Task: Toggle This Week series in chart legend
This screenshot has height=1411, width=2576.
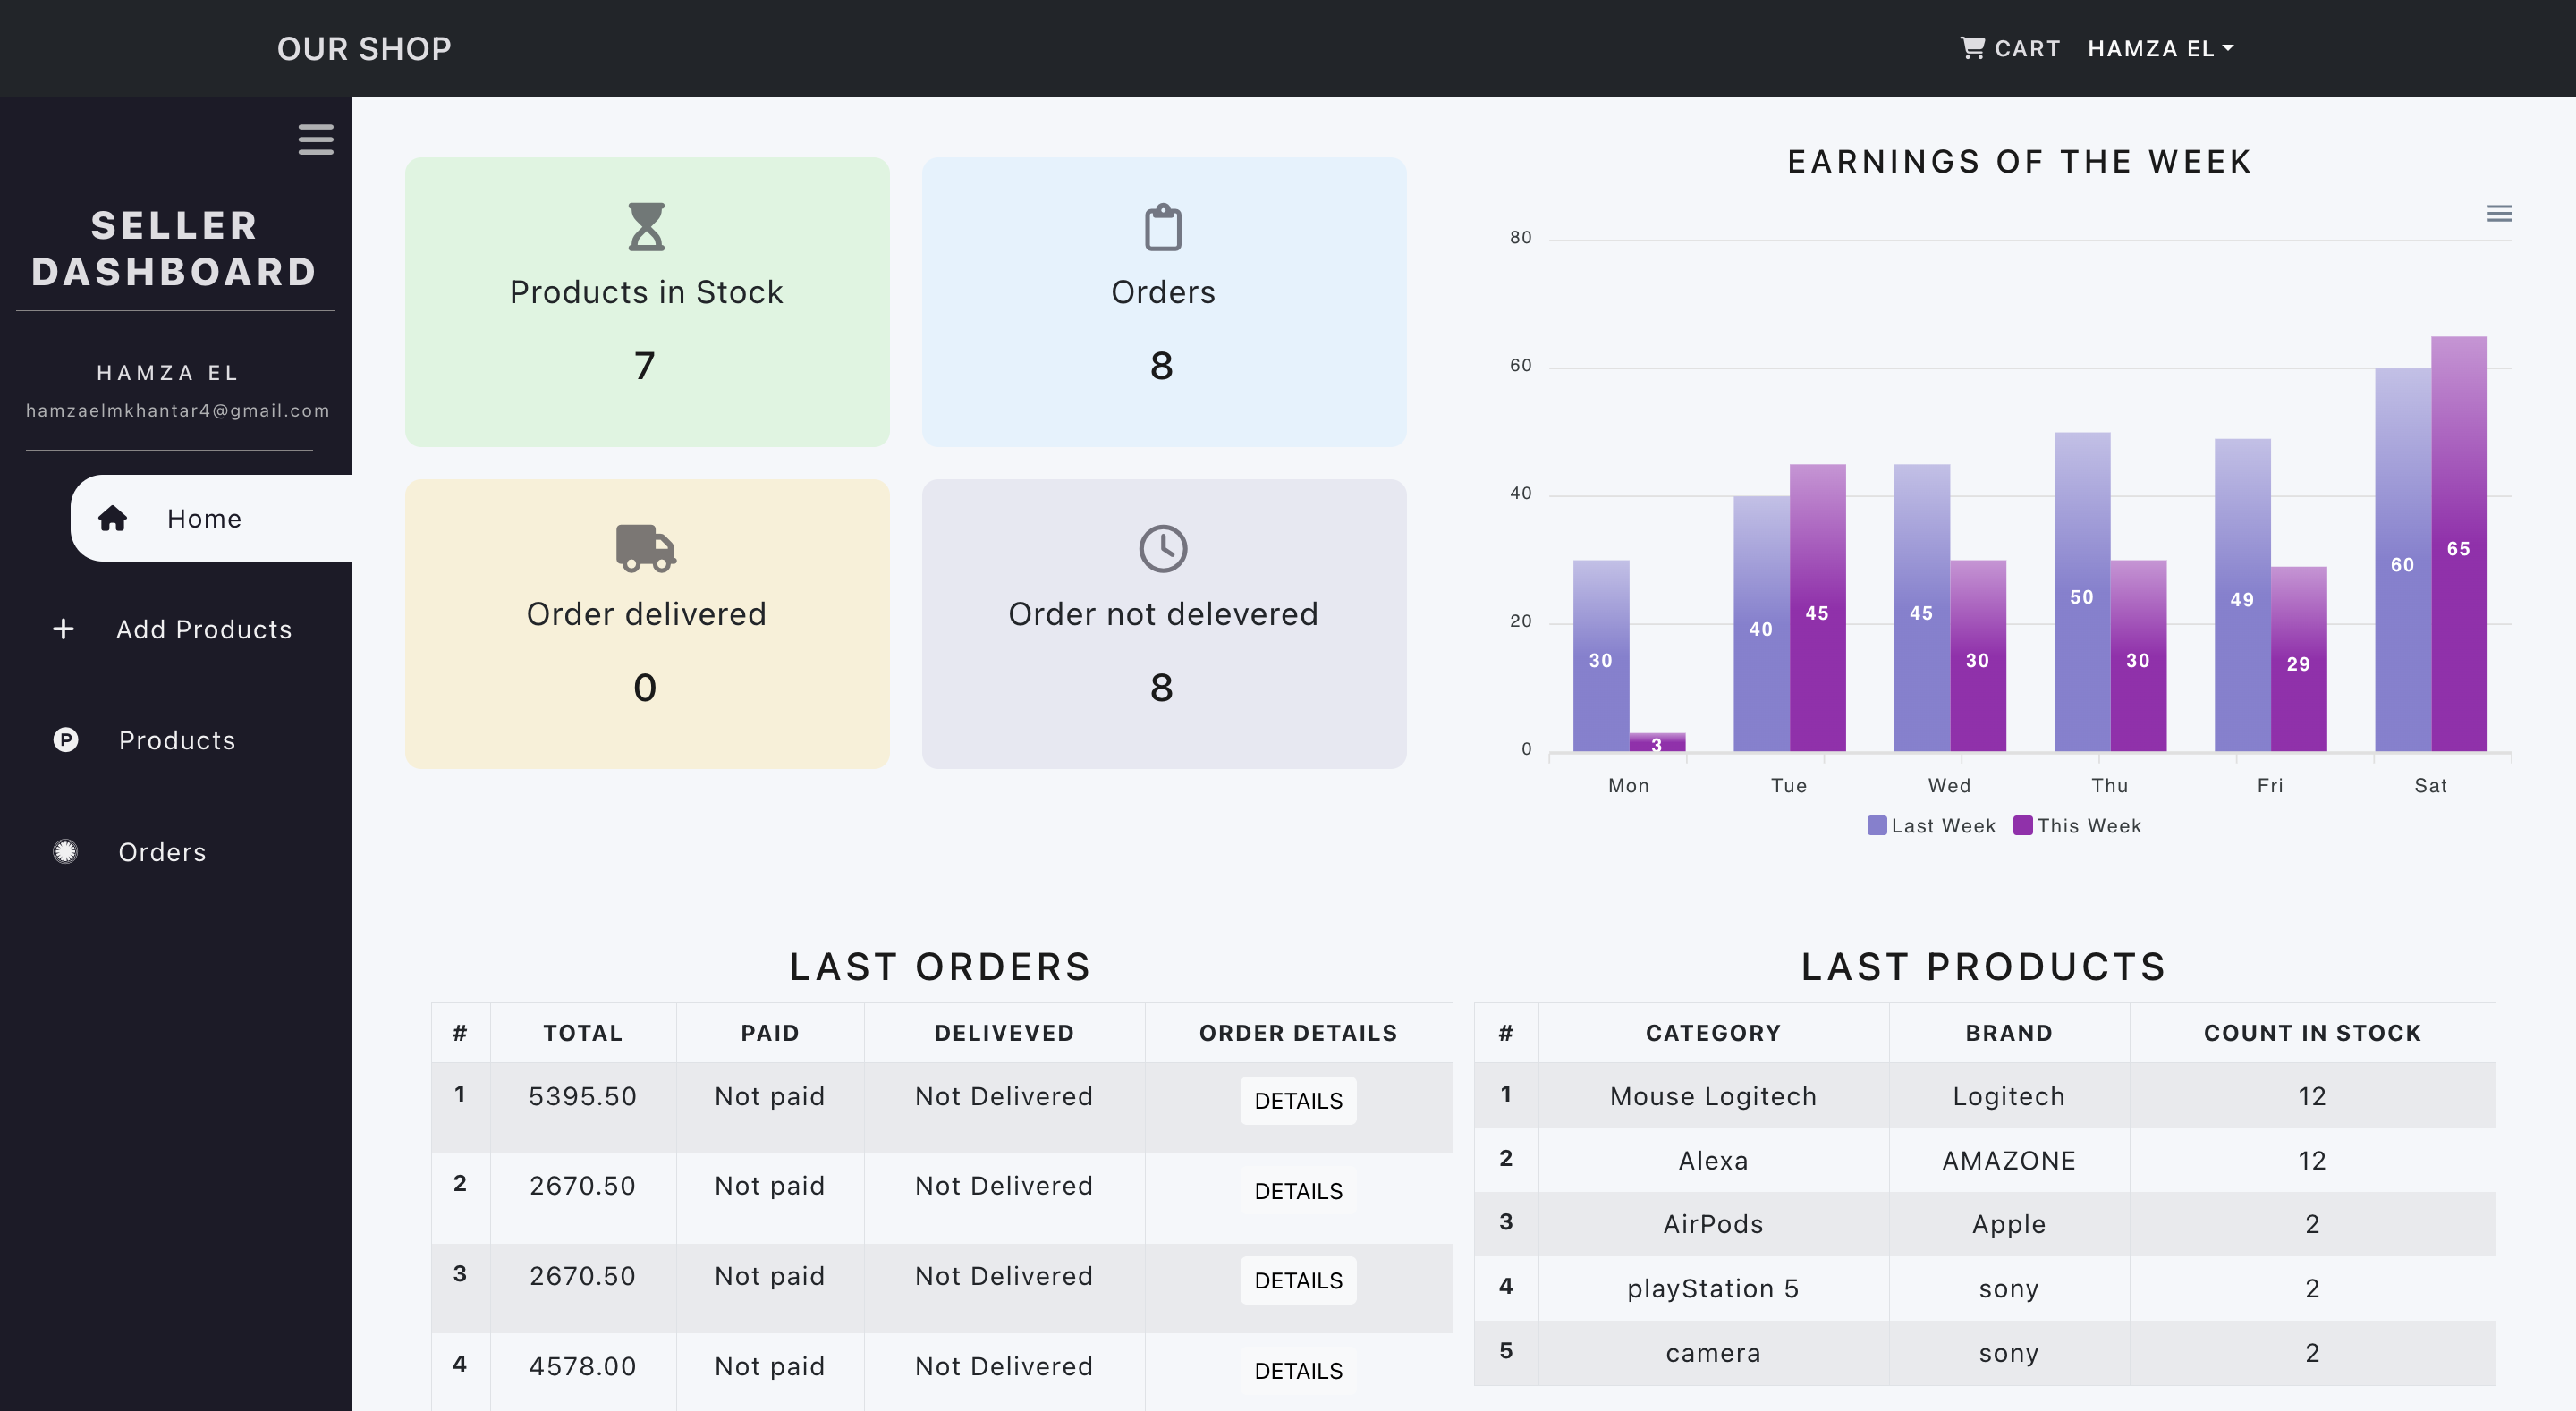Action: (x=2078, y=826)
